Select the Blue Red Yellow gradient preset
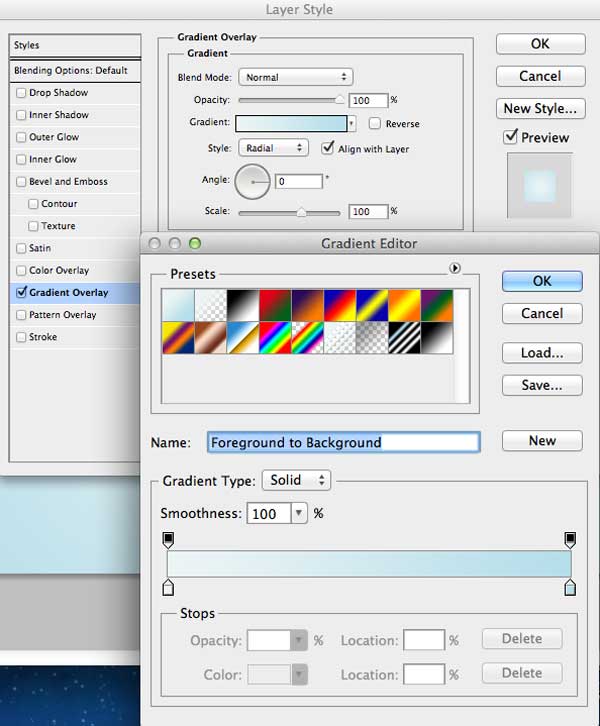 pos(340,305)
